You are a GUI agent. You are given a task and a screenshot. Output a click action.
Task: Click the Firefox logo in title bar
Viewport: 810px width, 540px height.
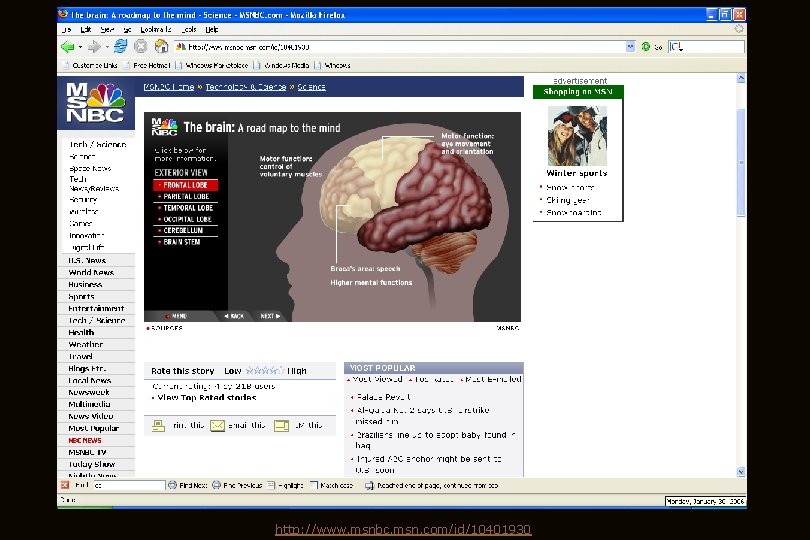pyautogui.click(x=64, y=14)
